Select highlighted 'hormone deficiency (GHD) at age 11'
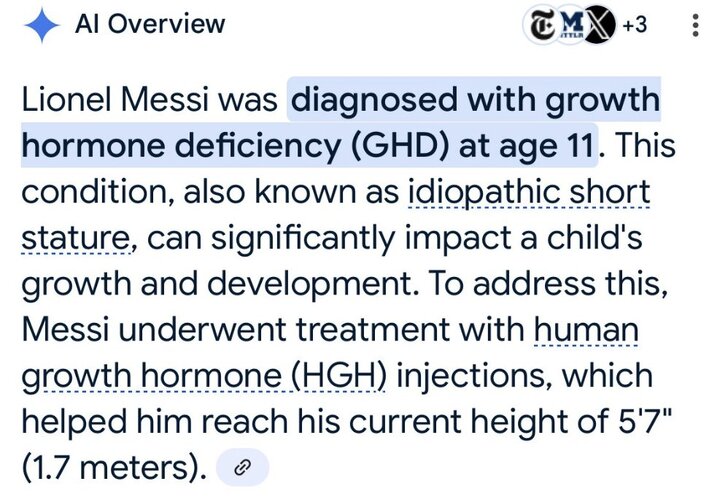The height and width of the screenshot is (500, 728). (x=309, y=145)
